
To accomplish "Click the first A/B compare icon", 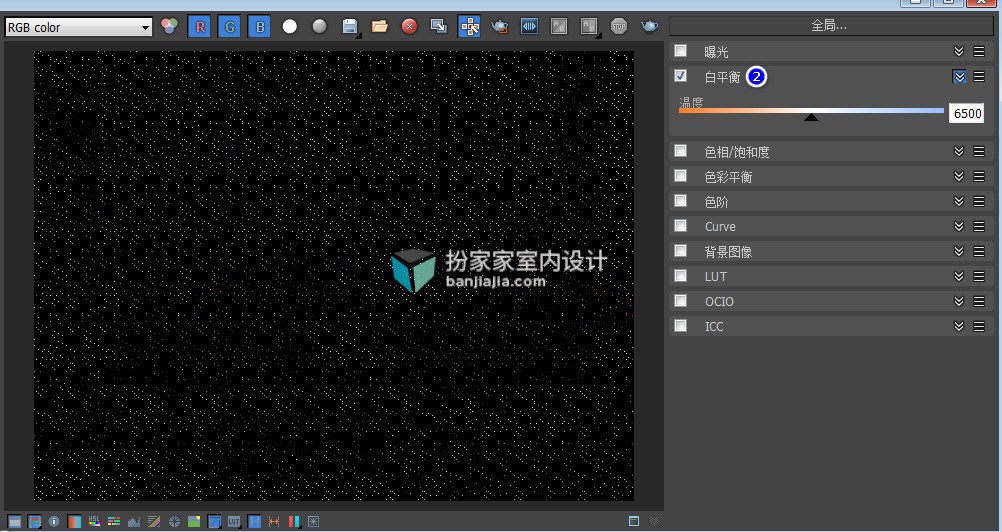I will click(559, 26).
